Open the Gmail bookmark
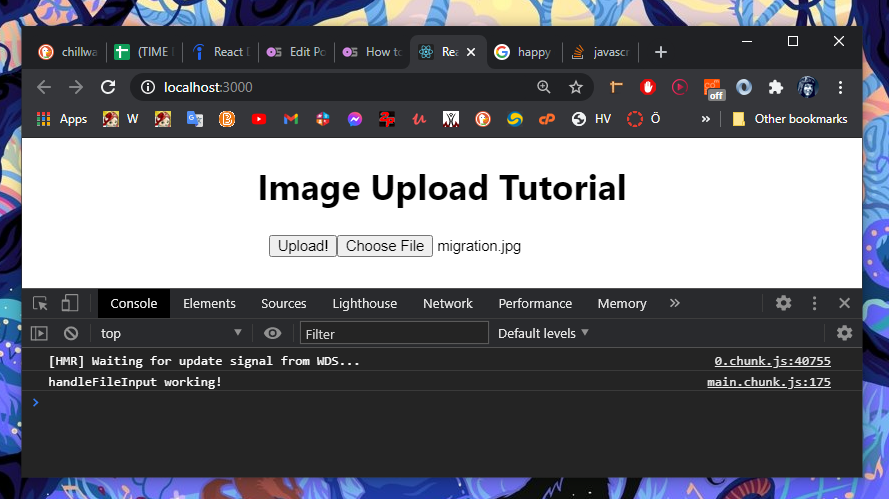 [x=291, y=119]
